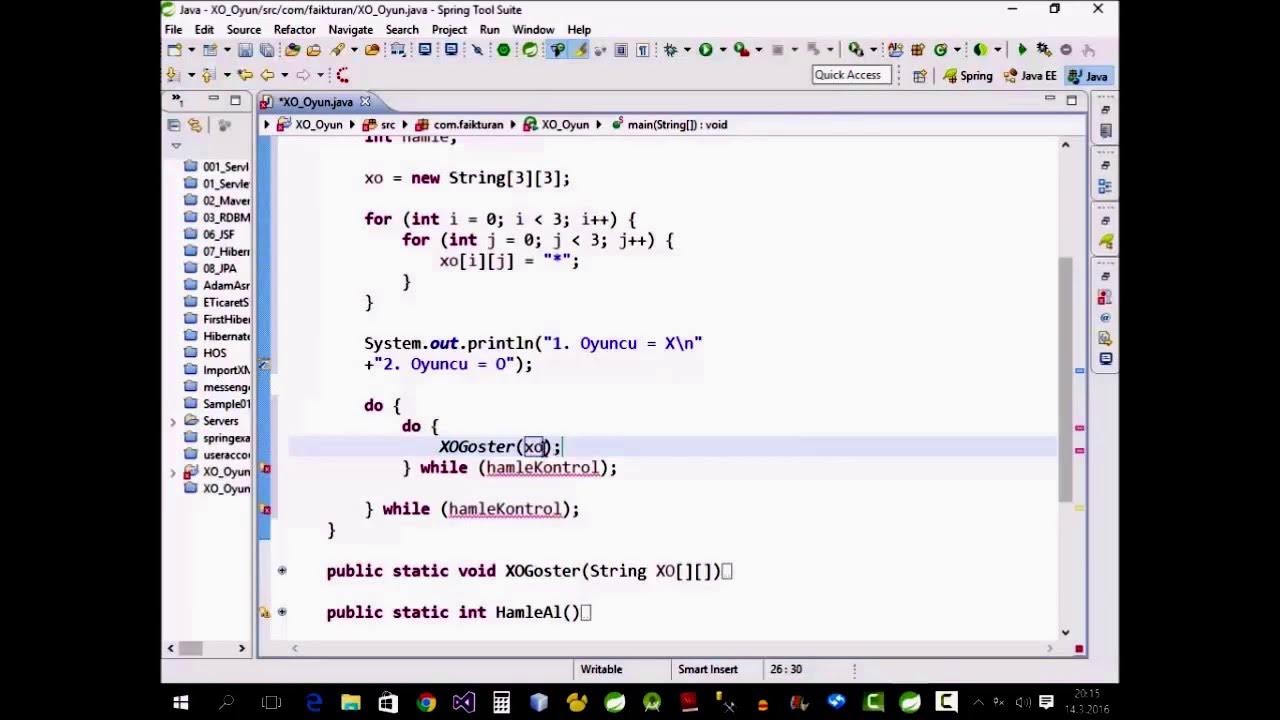
Task: Expand the folded XOGoster method
Action: point(282,571)
